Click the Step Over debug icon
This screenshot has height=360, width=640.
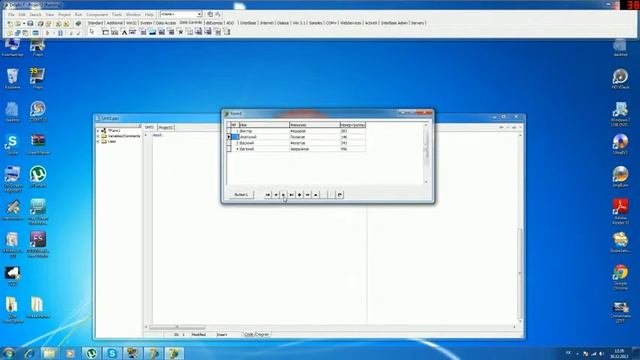(78, 33)
